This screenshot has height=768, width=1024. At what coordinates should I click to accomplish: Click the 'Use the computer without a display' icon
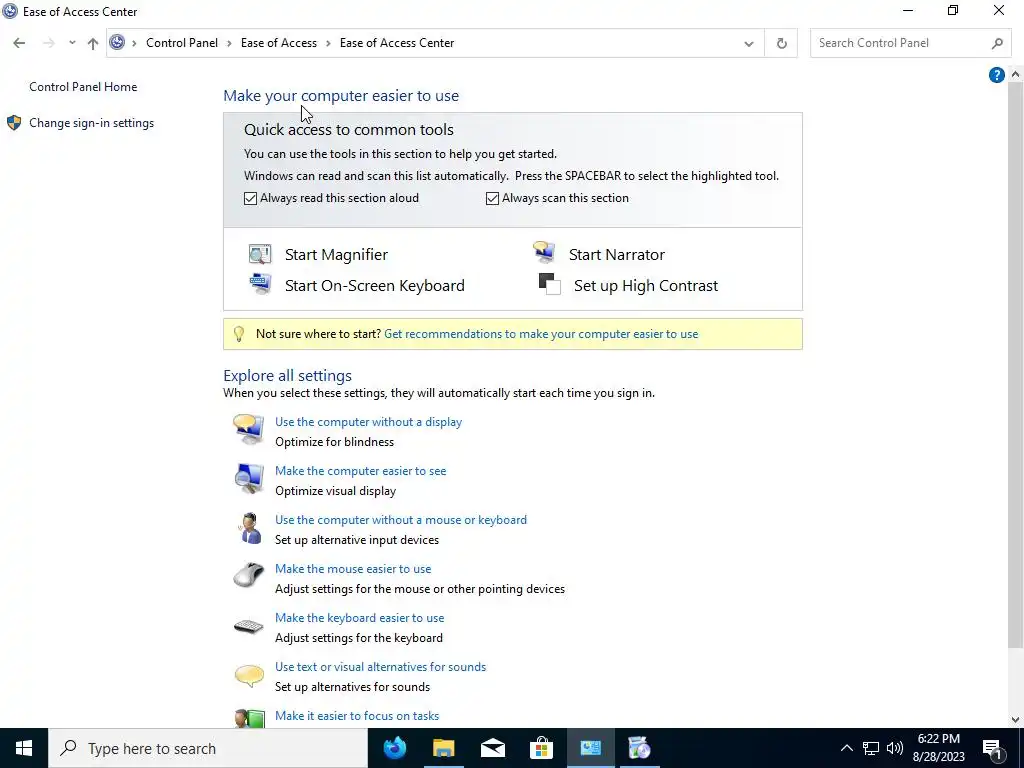[x=249, y=429]
